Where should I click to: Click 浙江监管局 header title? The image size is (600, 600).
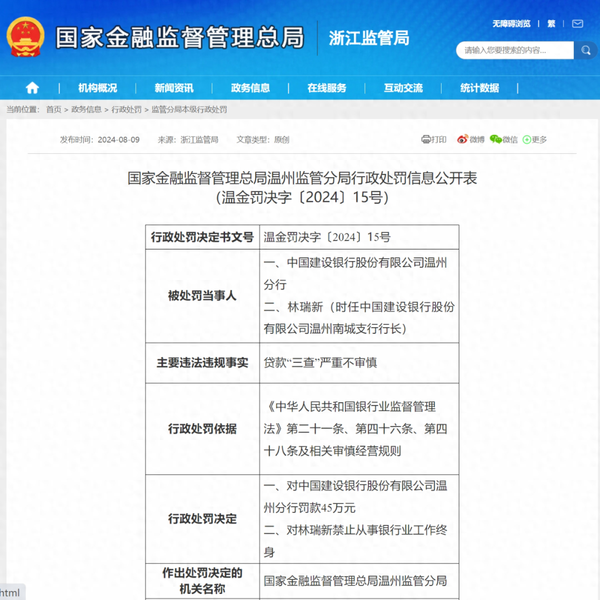point(369,38)
